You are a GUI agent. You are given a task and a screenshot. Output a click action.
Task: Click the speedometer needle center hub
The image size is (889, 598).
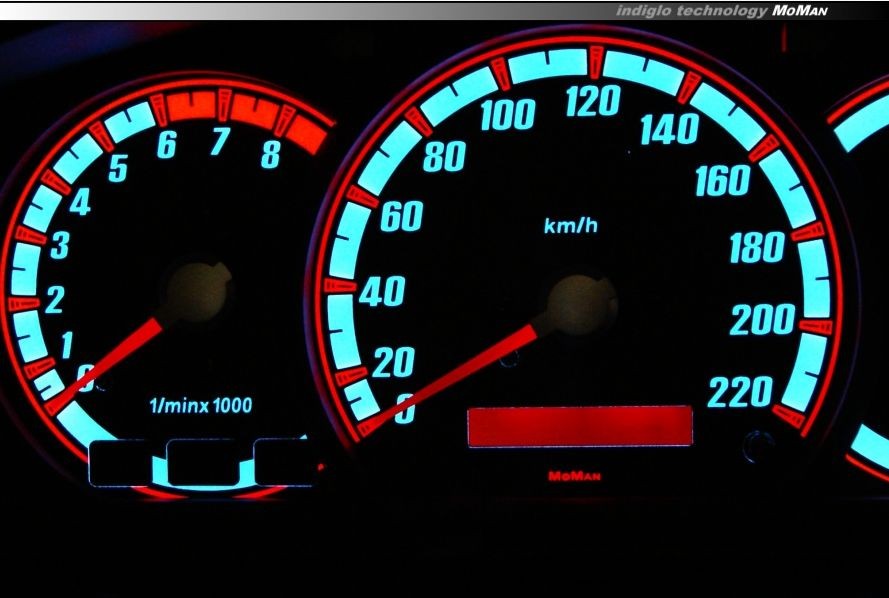pos(579,303)
